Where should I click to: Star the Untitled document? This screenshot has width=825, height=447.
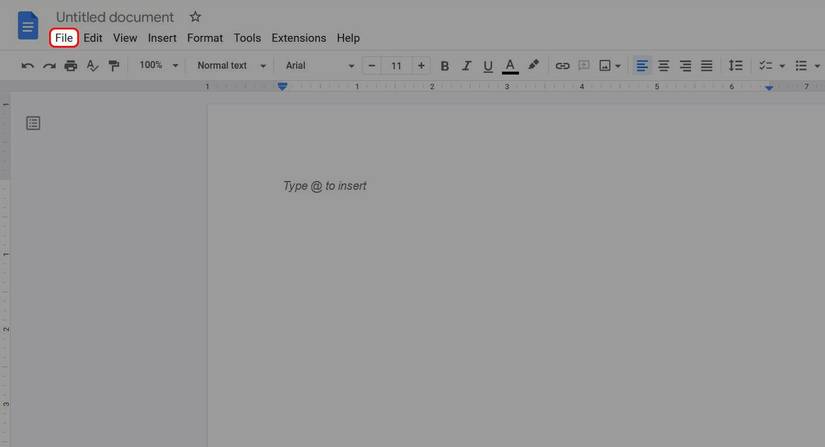(x=195, y=17)
